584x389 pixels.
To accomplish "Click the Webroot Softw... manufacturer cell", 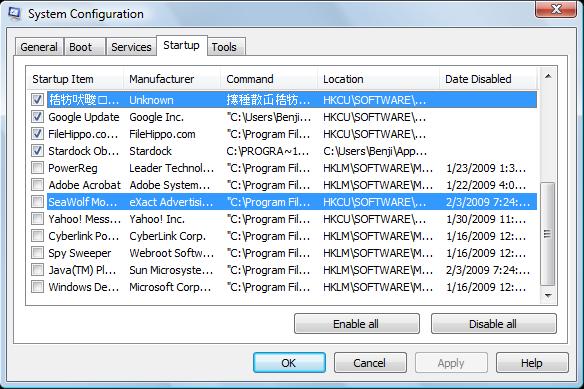I will point(172,253).
